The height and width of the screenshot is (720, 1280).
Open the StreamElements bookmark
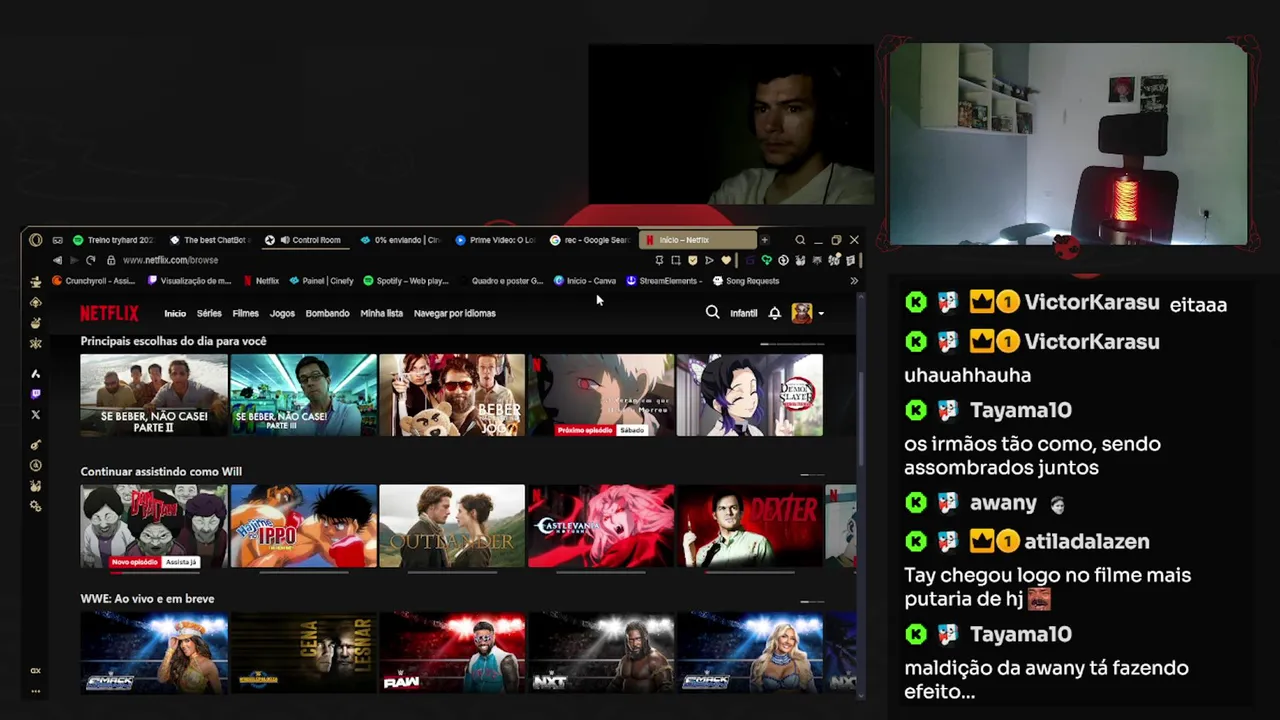(662, 281)
